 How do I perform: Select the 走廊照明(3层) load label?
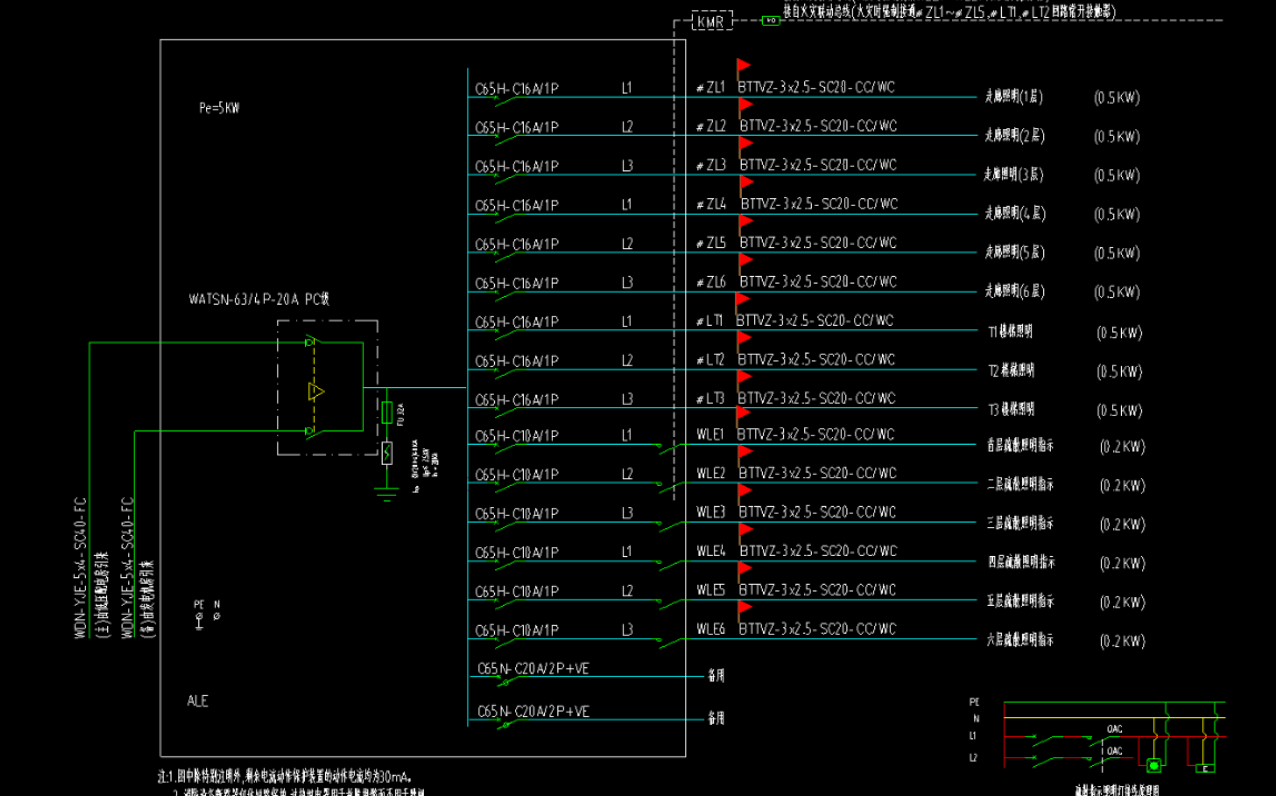pyautogui.click(x=1014, y=175)
